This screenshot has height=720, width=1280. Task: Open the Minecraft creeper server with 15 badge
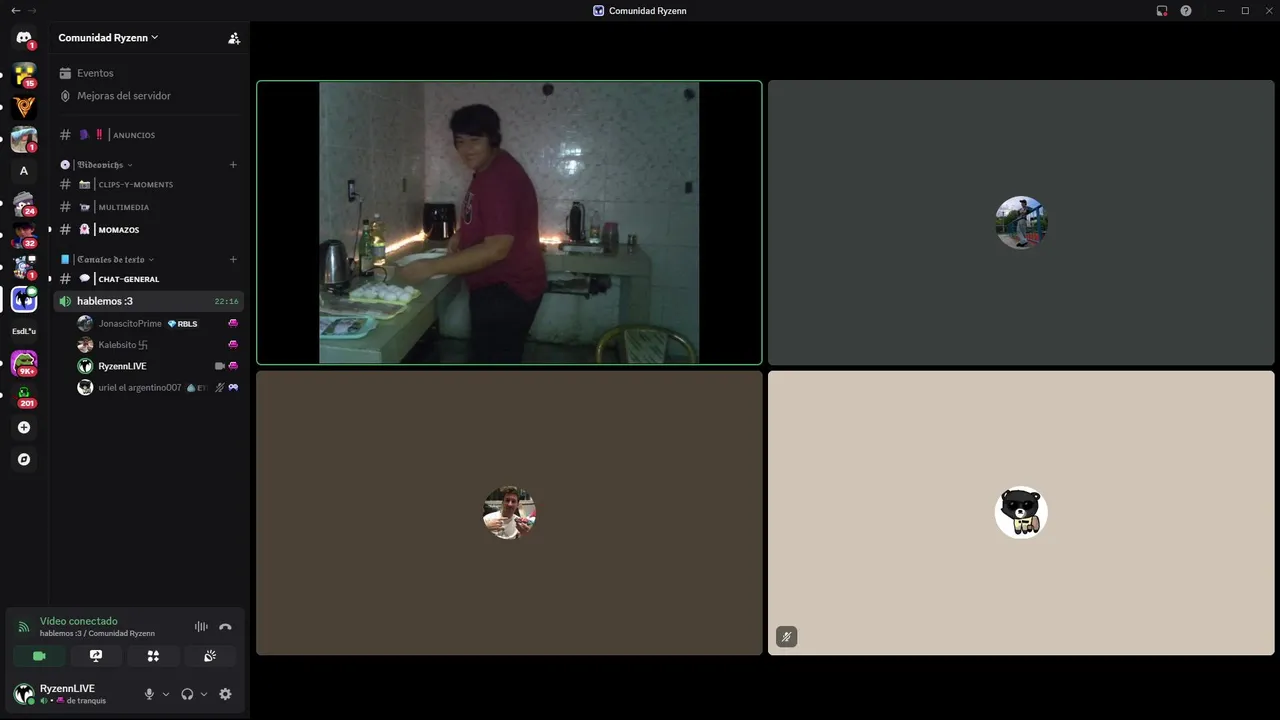pyautogui.click(x=24, y=75)
